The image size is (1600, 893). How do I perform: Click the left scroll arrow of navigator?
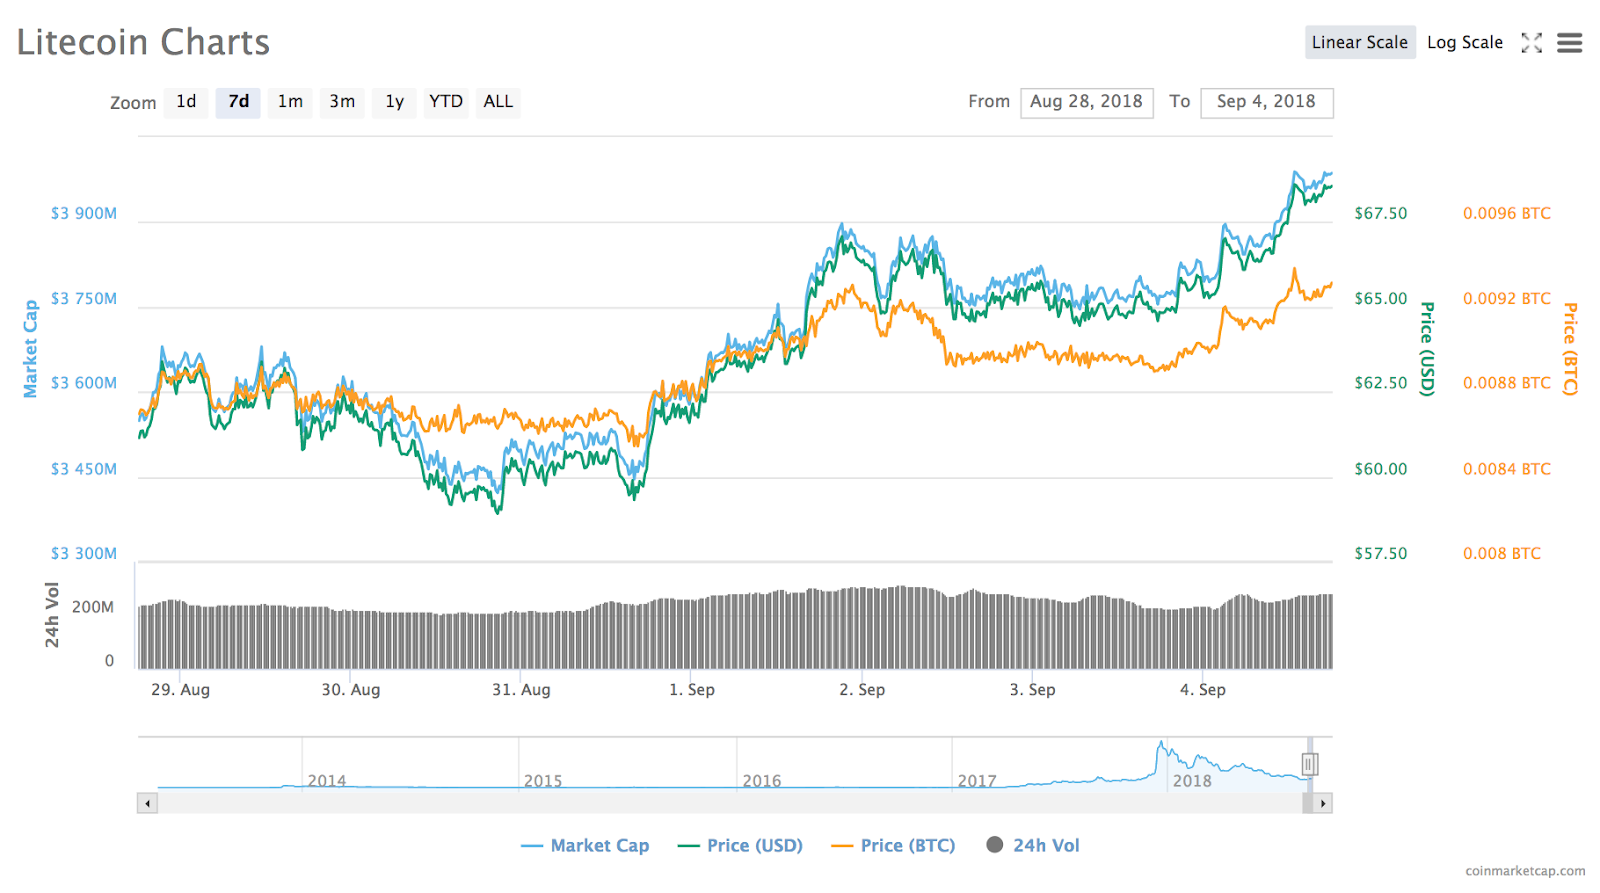pyautogui.click(x=148, y=803)
